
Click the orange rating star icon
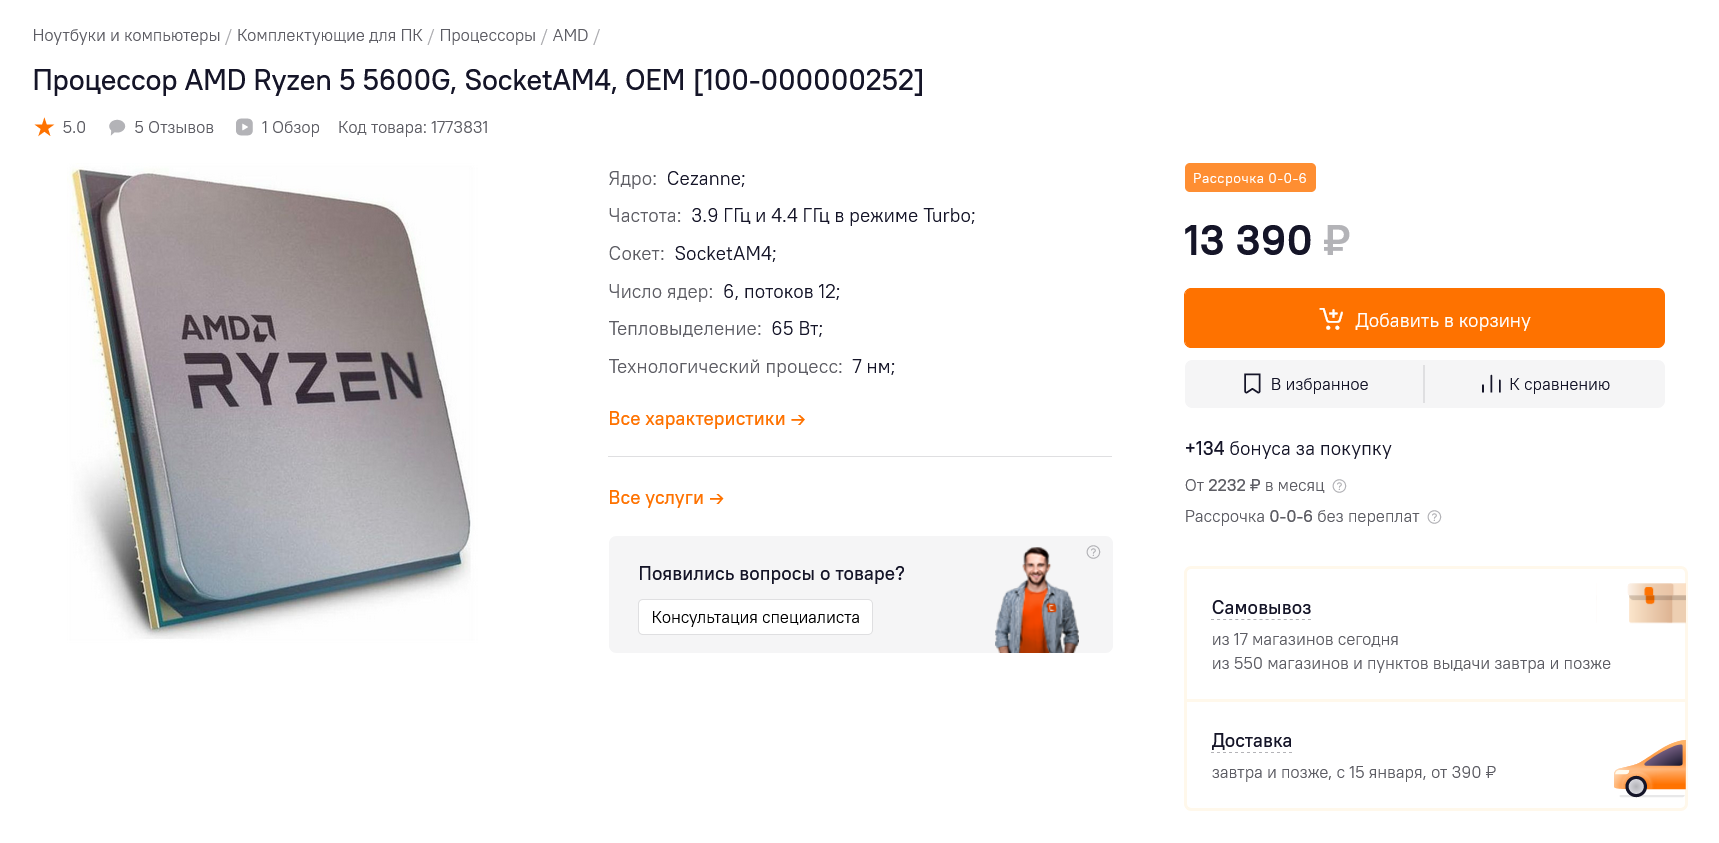[44, 127]
